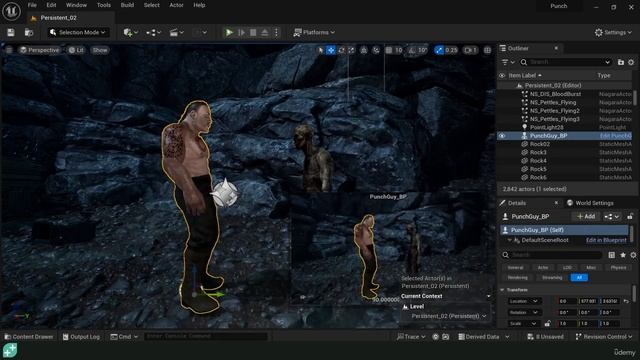The width and height of the screenshot is (640, 360).
Task: Open play options three-dot menu
Action: pos(276,32)
